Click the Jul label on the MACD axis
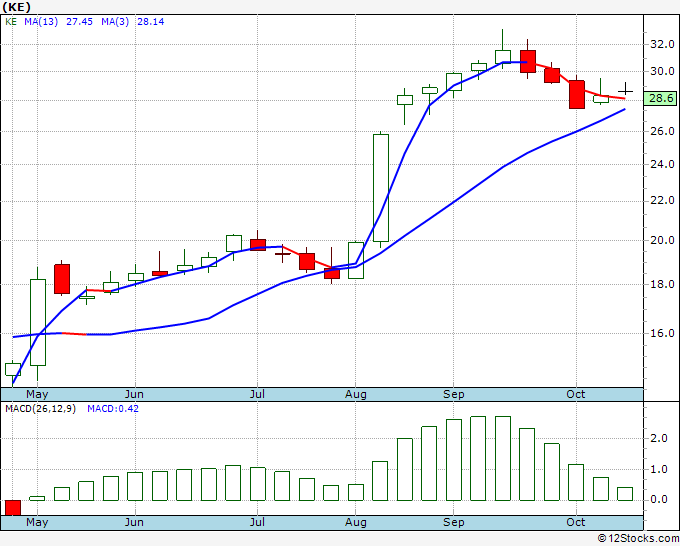This screenshot has width=680, height=546. pos(257,522)
